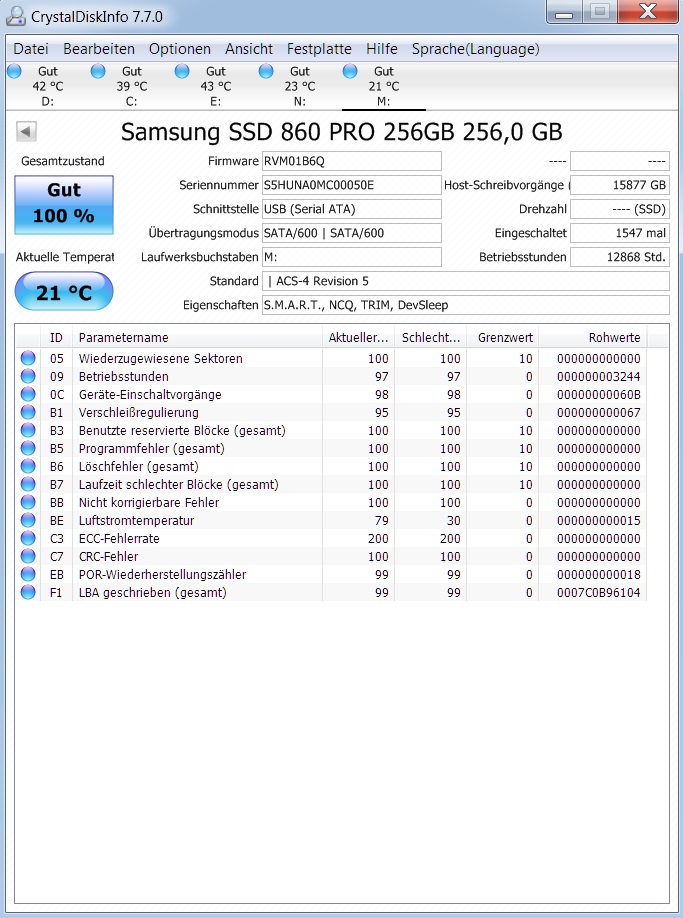Click the Eingeschaltet value 1547 mal
The image size is (683, 918).
click(x=620, y=233)
